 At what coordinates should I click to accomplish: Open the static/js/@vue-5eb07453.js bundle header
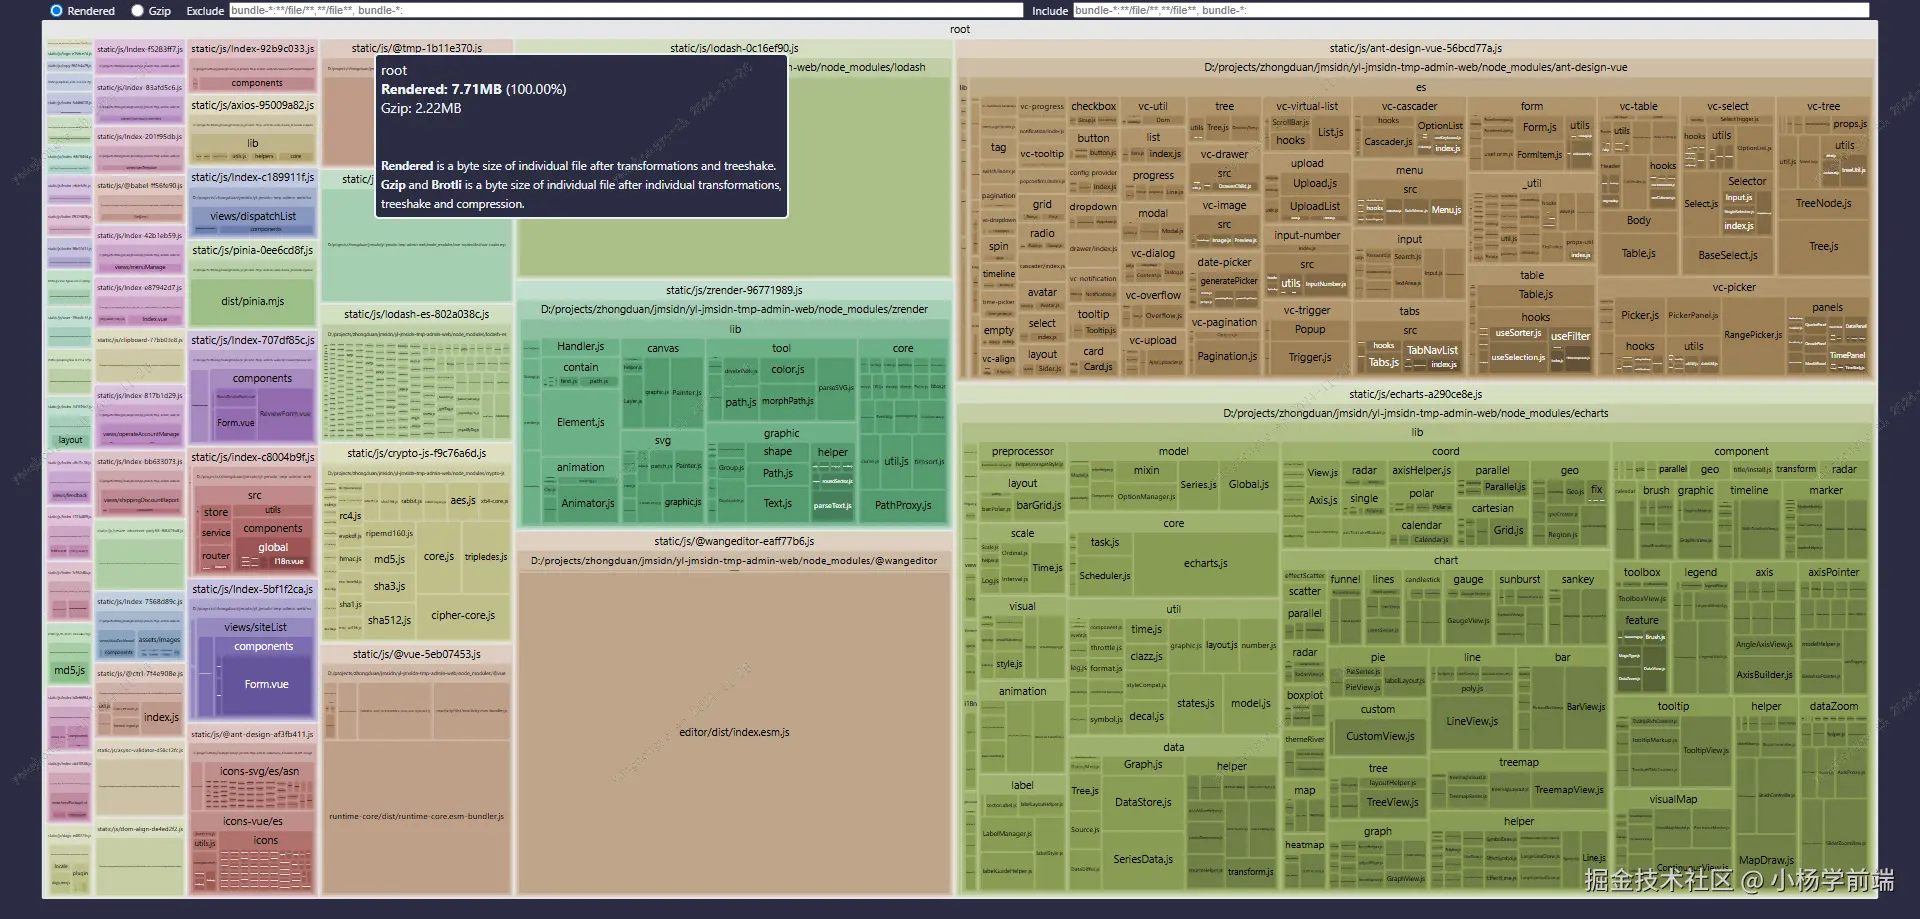tap(417, 654)
